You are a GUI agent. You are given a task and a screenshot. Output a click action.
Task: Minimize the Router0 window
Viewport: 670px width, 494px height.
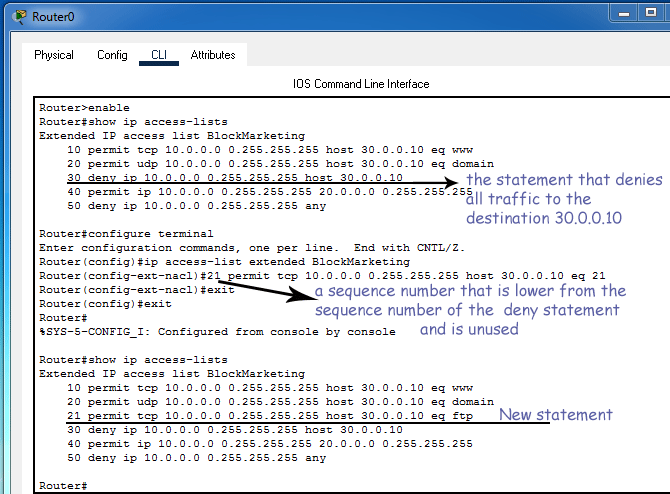coord(624,14)
